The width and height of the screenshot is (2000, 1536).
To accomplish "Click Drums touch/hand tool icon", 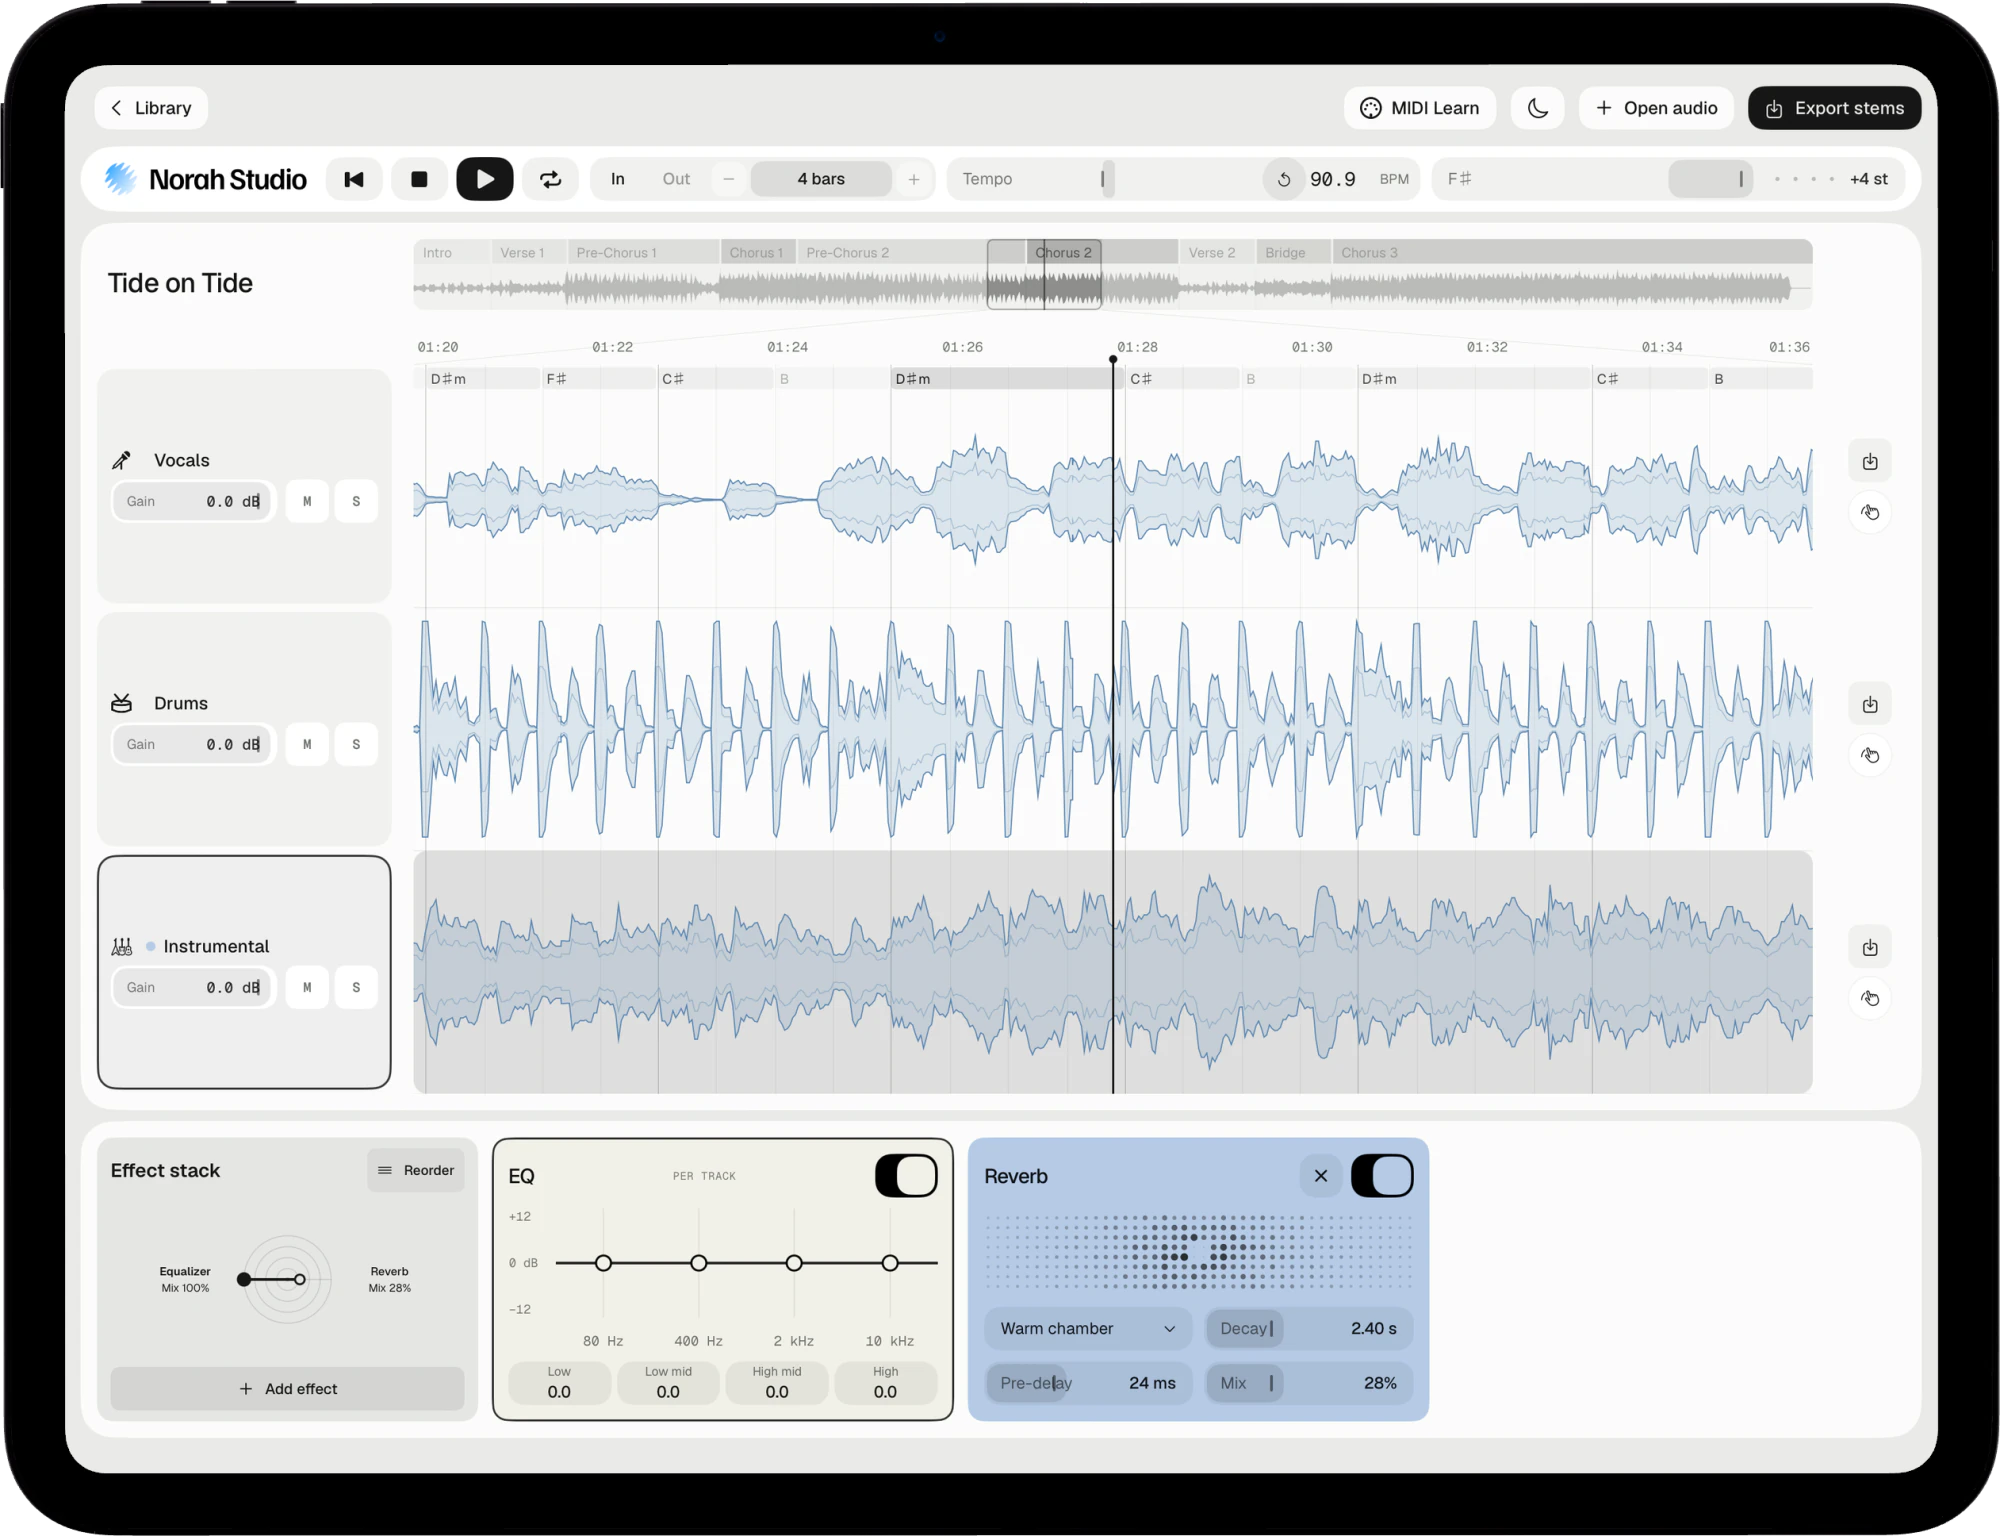I will 1870,755.
